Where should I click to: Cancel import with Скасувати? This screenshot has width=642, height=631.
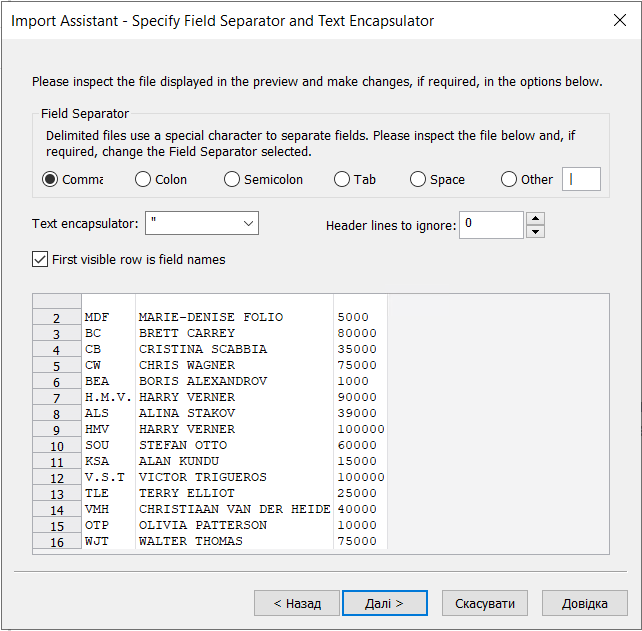coord(485,603)
